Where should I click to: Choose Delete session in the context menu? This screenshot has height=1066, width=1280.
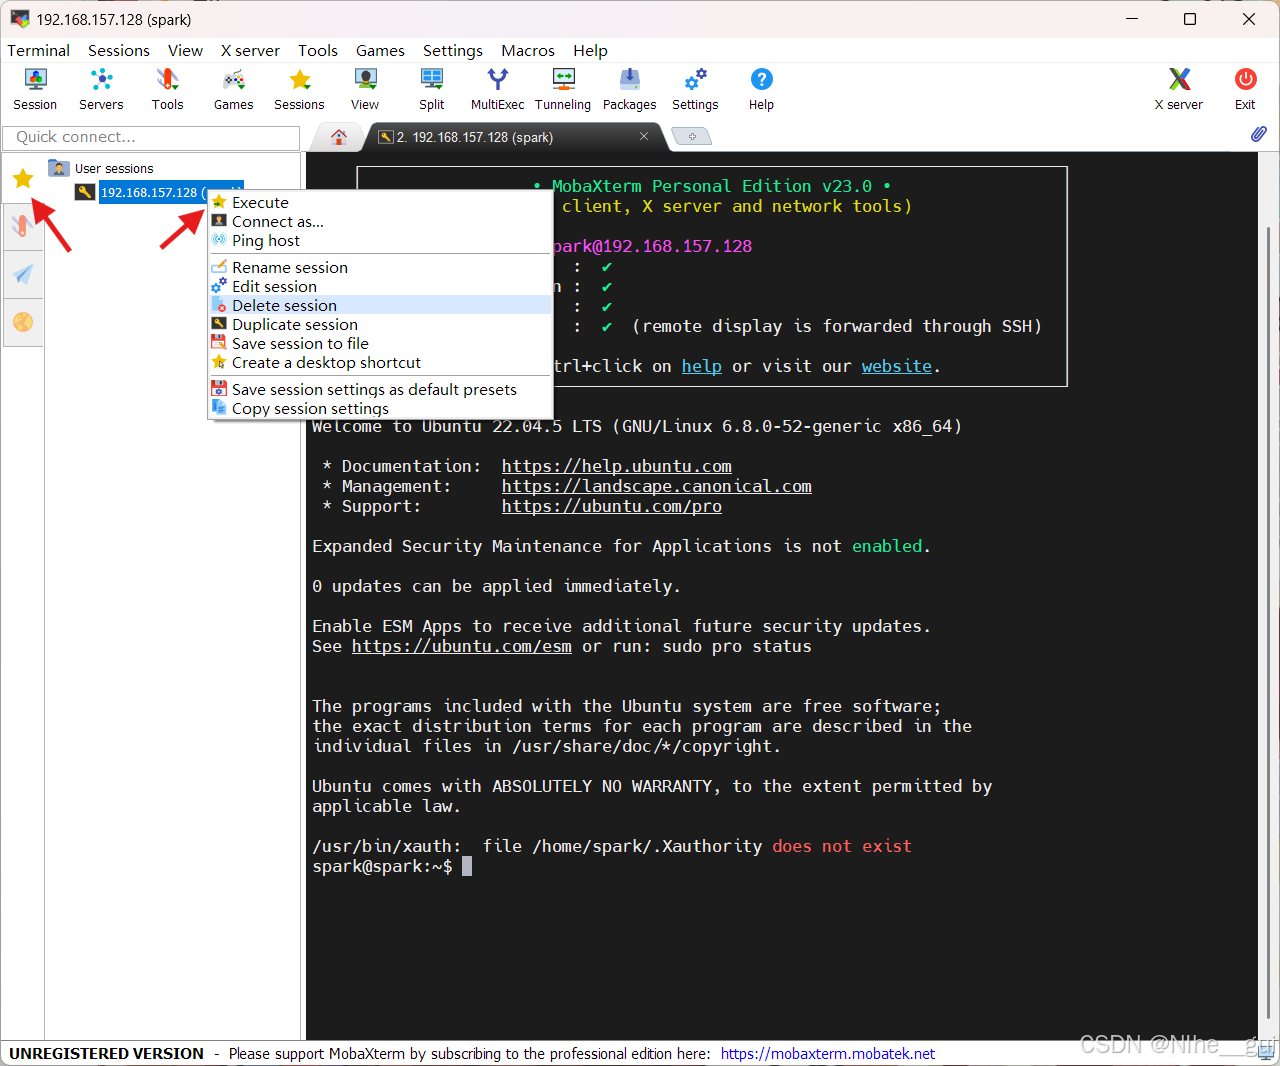coord(380,305)
